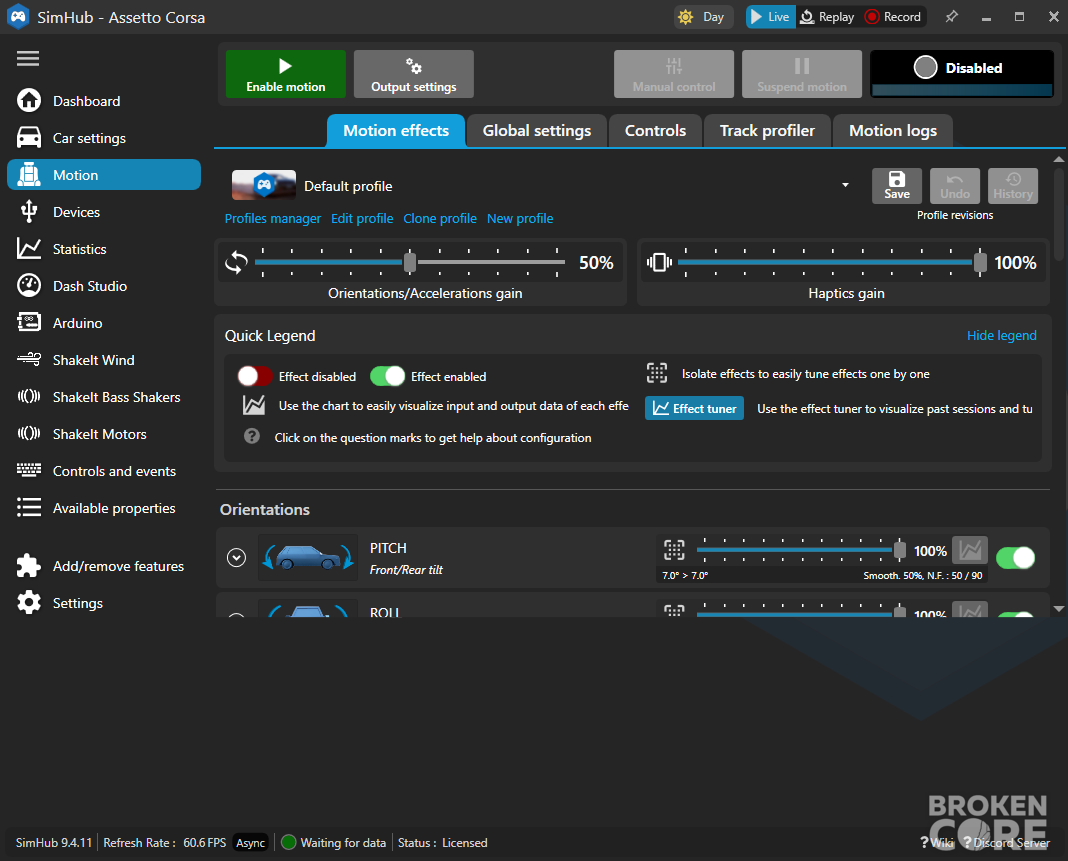1068x861 pixels.
Task: Open the Track profiler tab
Action: [767, 131]
